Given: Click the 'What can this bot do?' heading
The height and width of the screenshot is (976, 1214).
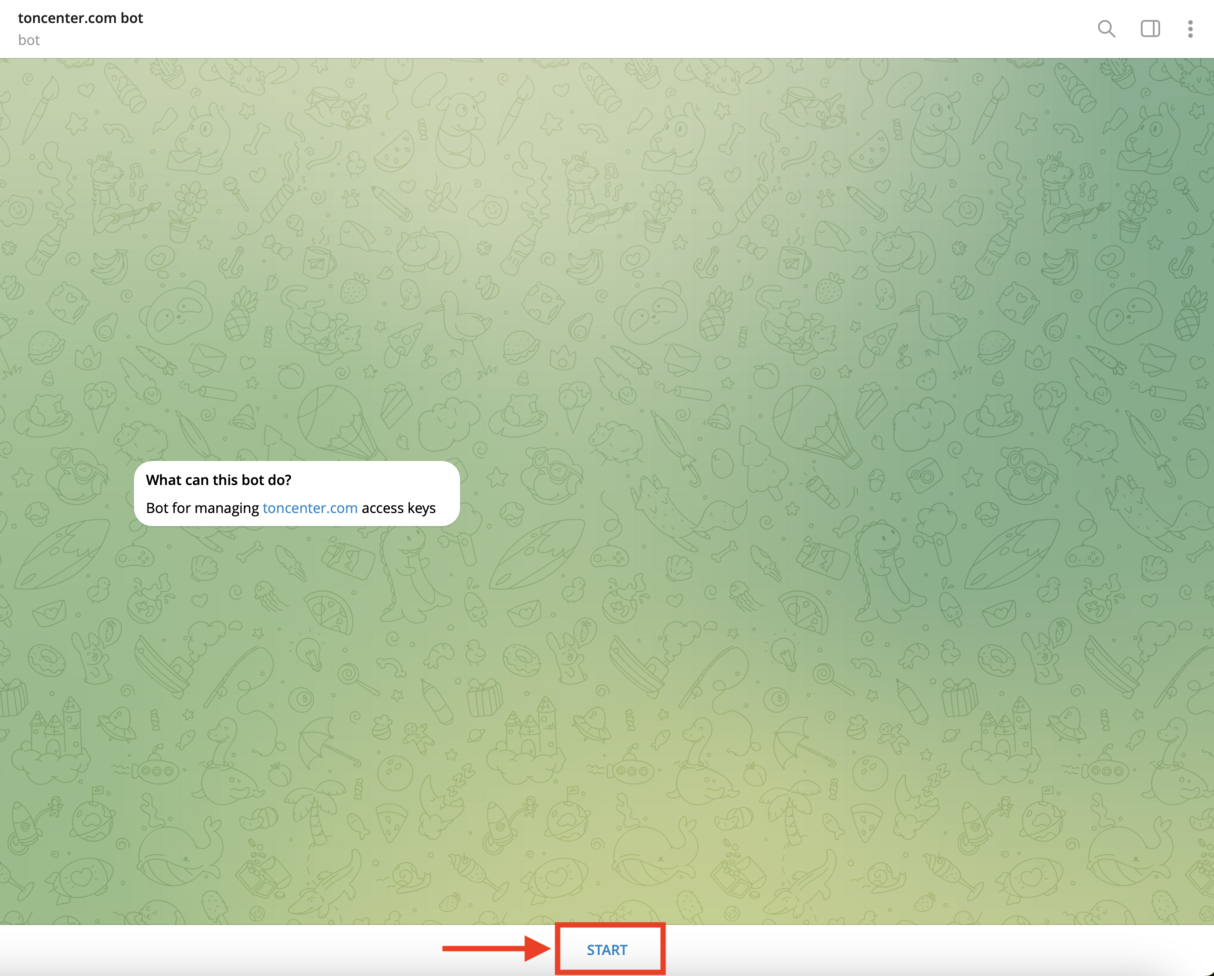Looking at the screenshot, I should point(219,480).
